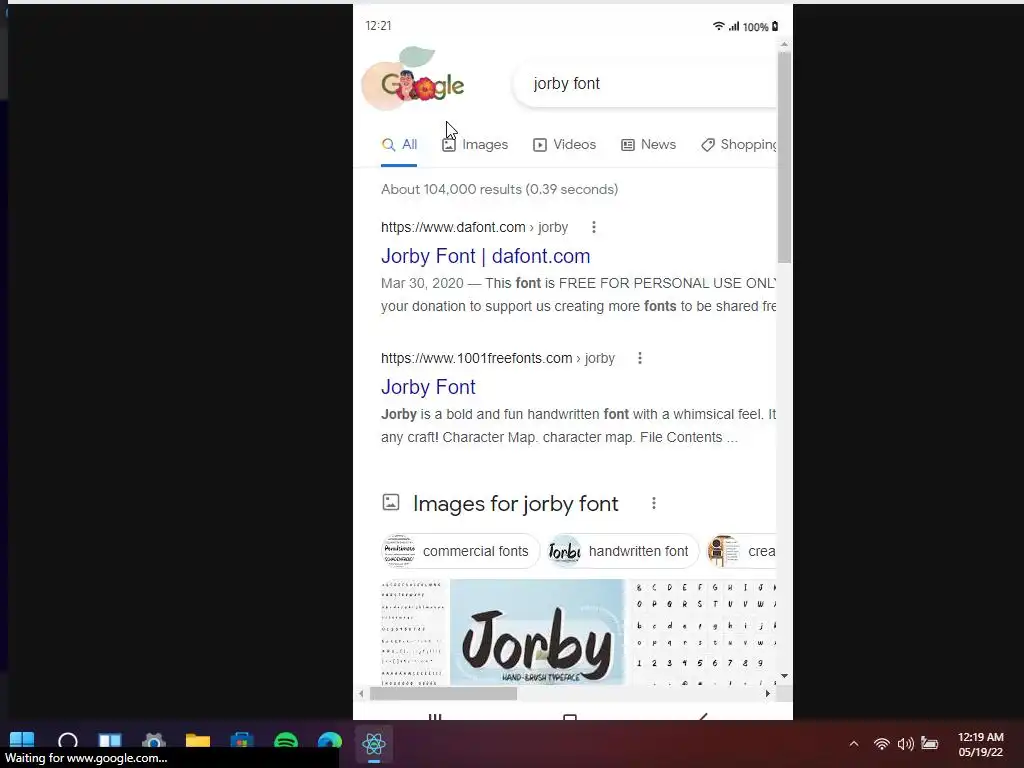Switch to the Videos tab
This screenshot has height=768, width=1024.
[x=564, y=144]
